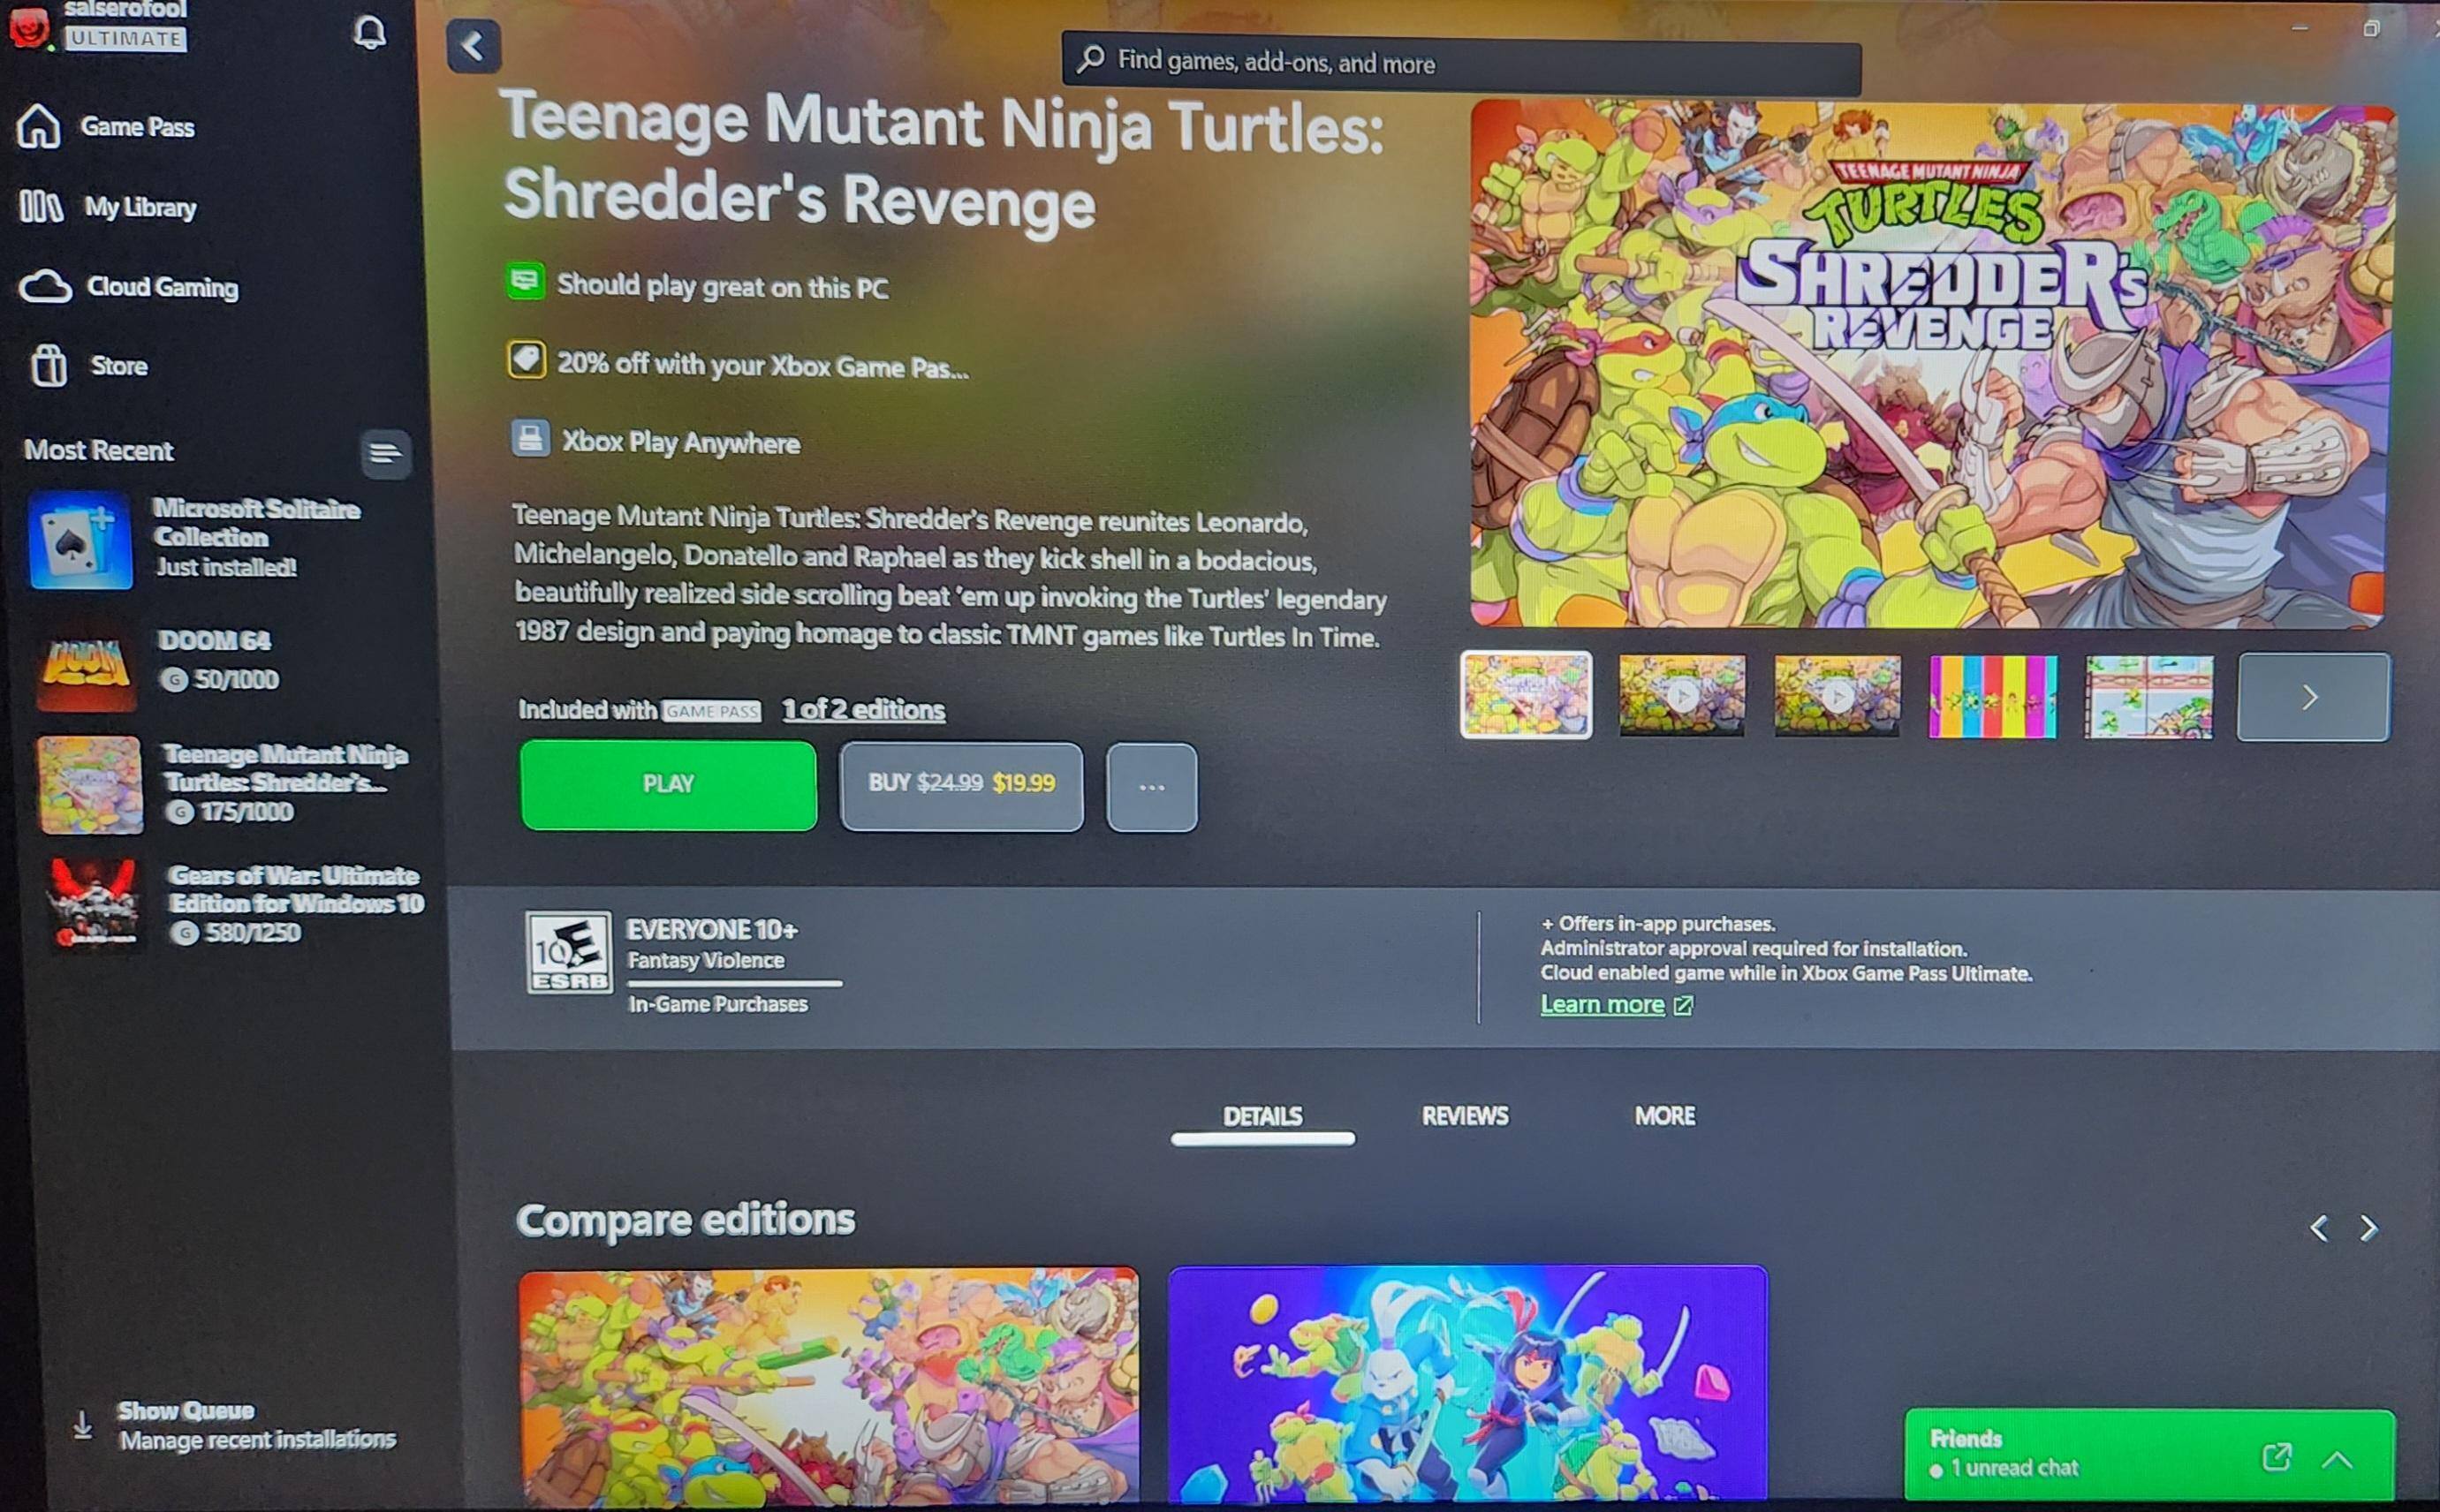Open Cloud Gaming cloud icon
This screenshot has width=2440, height=1512.
pyautogui.click(x=45, y=286)
